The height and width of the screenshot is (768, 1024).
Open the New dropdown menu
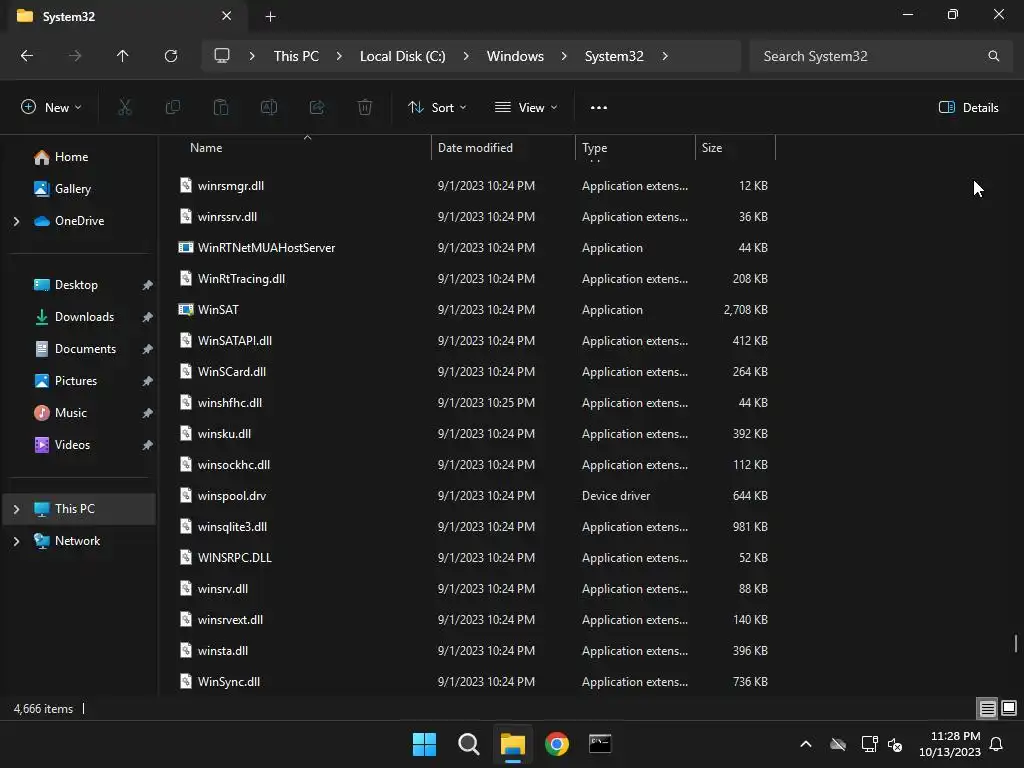52,107
